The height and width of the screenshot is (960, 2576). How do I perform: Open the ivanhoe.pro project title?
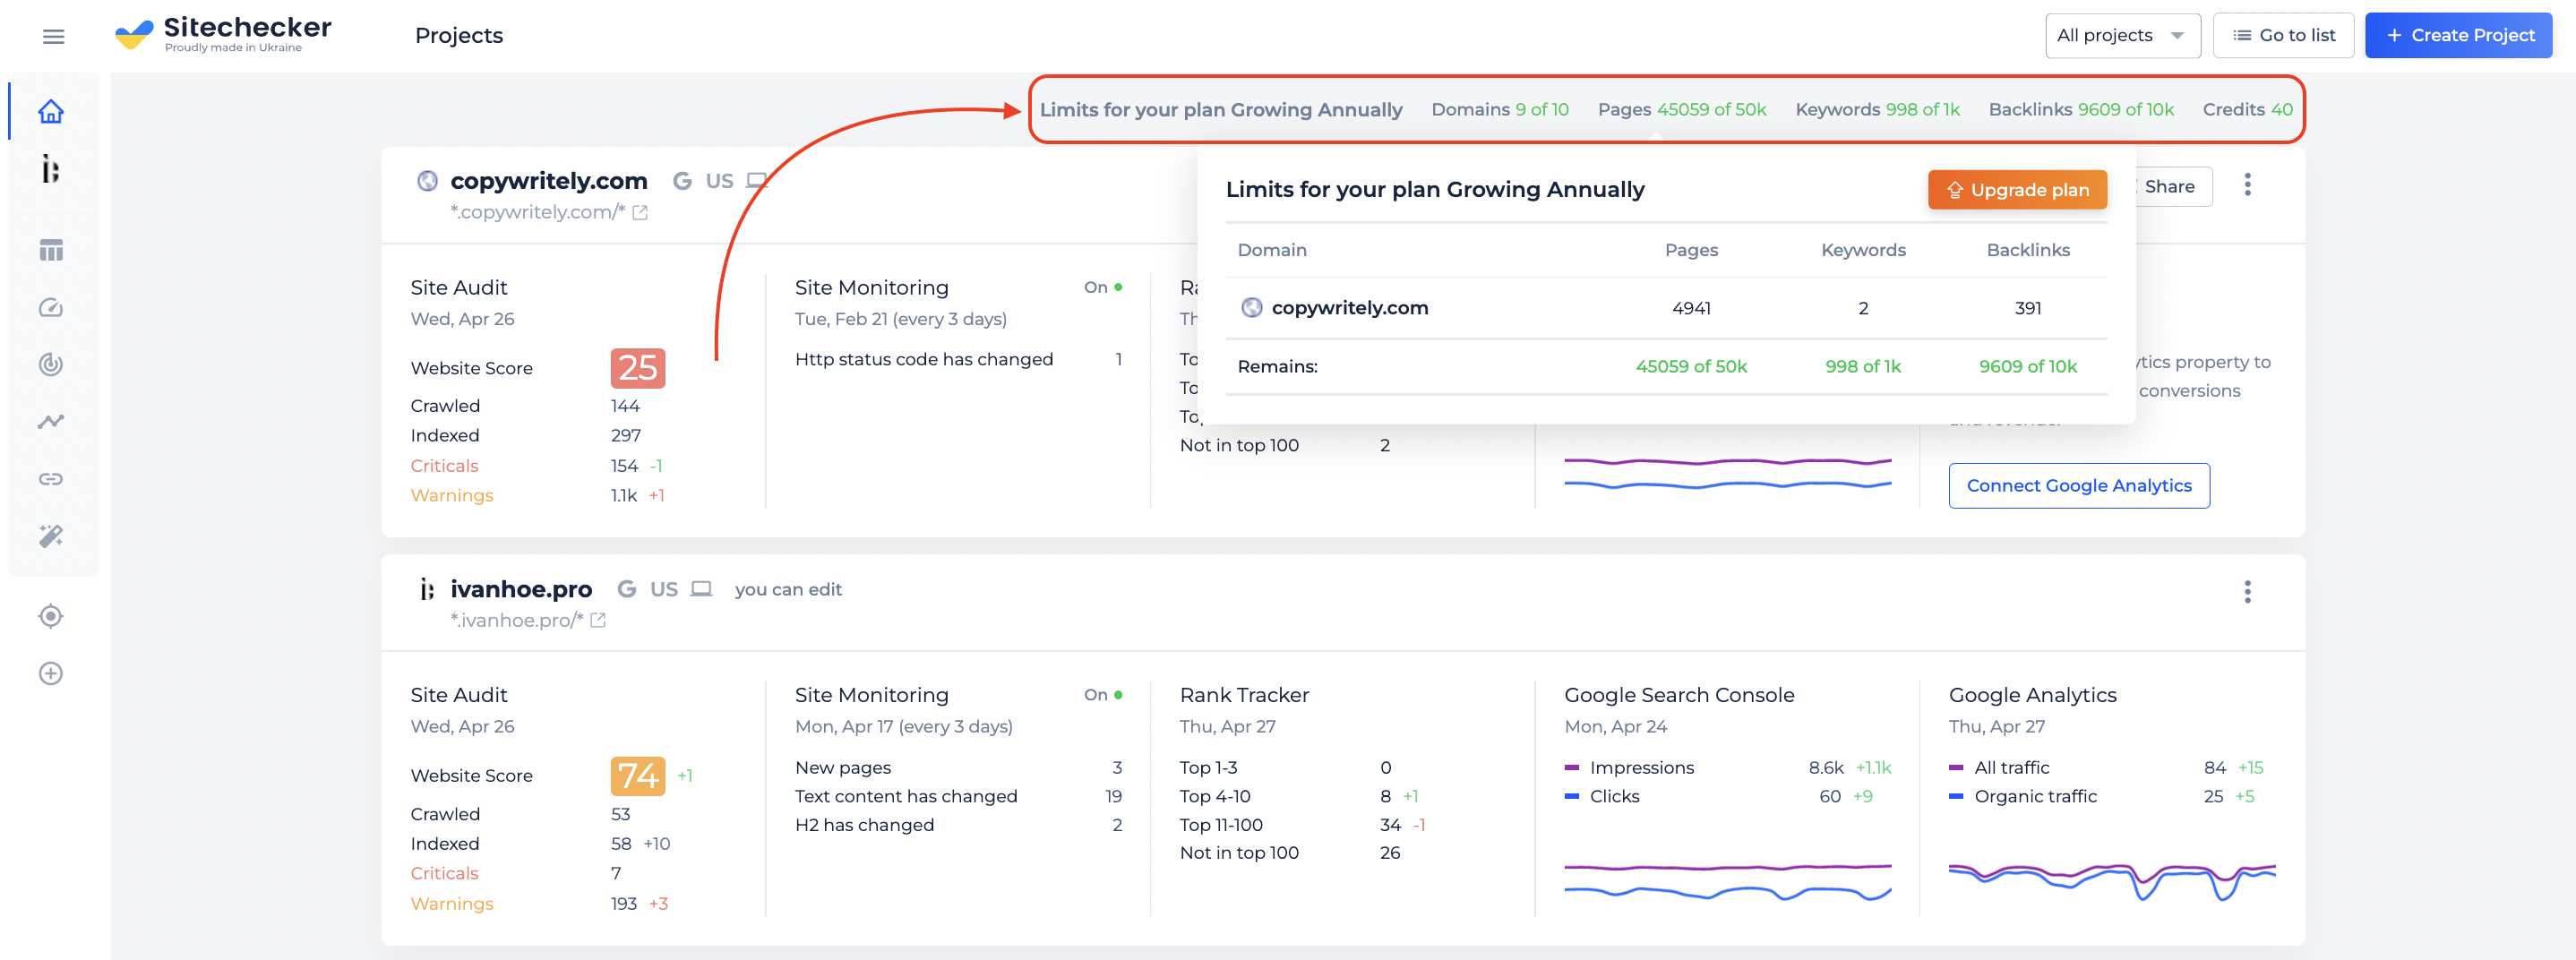click(521, 589)
